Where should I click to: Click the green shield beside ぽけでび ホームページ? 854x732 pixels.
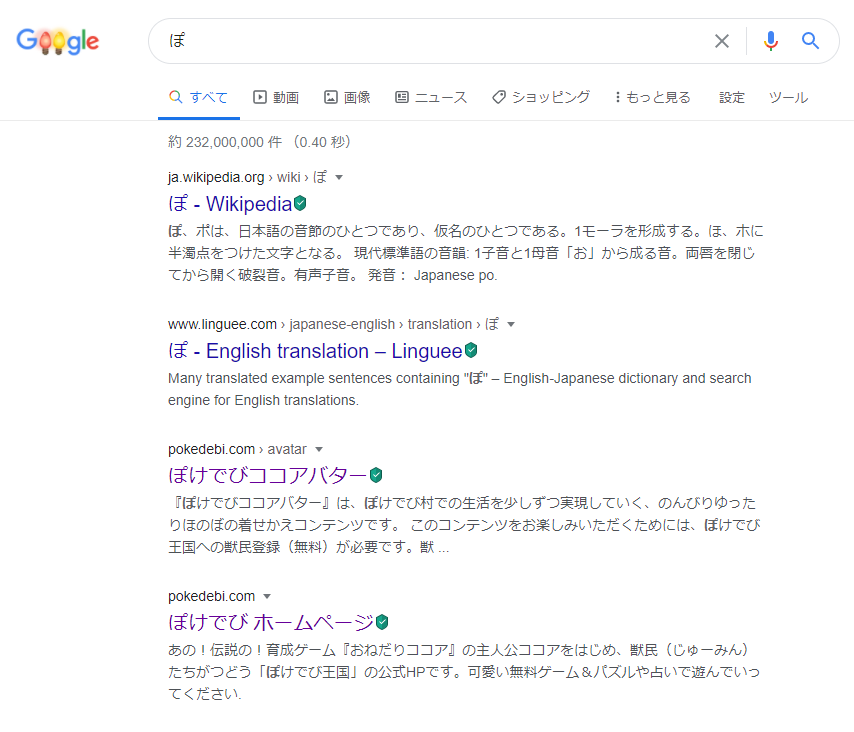click(x=382, y=621)
